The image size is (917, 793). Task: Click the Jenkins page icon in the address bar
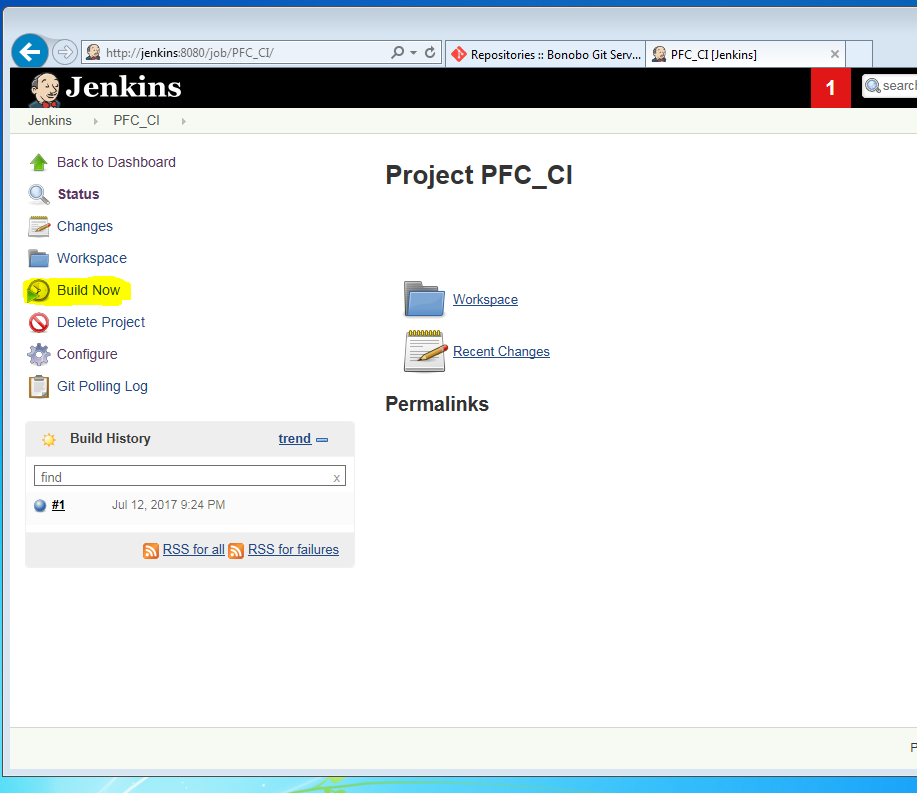92,52
